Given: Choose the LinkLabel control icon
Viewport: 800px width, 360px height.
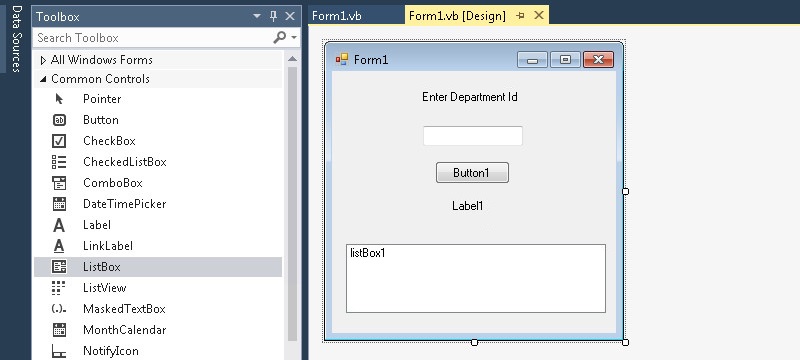Looking at the screenshot, I should [59, 246].
